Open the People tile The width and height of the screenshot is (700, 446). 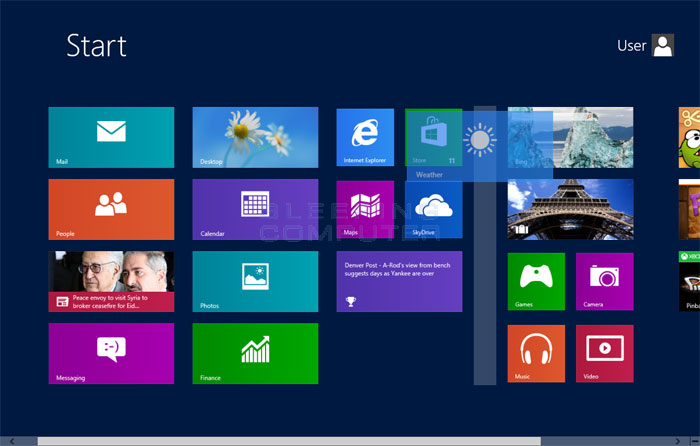[x=111, y=209]
